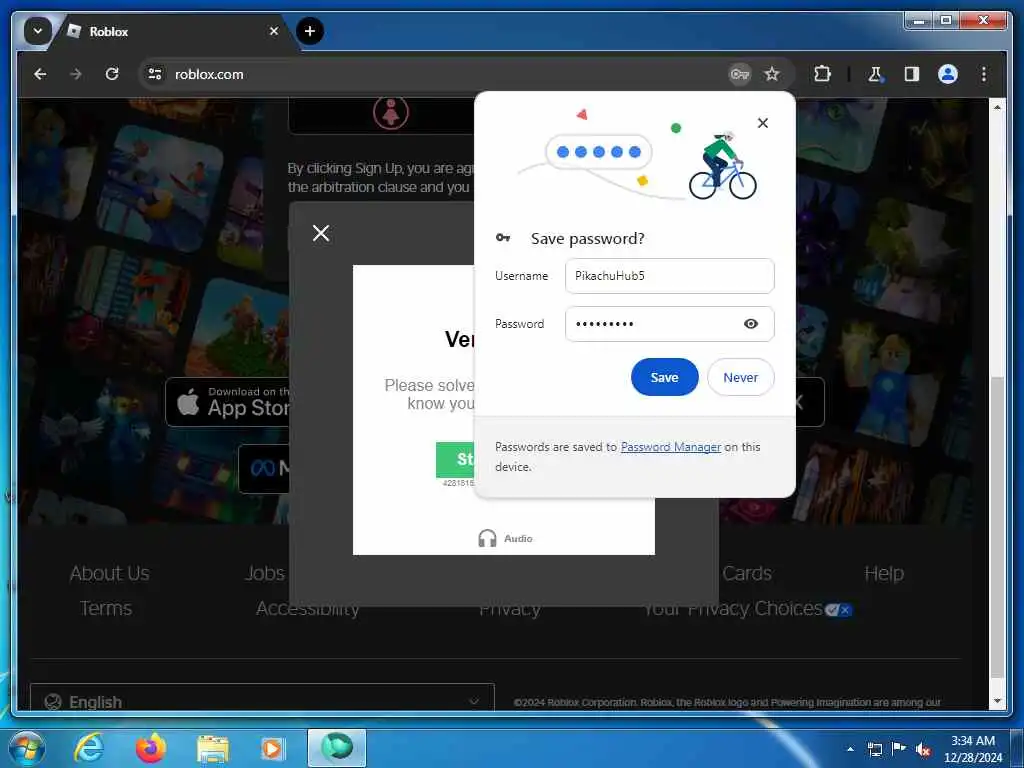Select the female gender icon

pyautogui.click(x=391, y=113)
